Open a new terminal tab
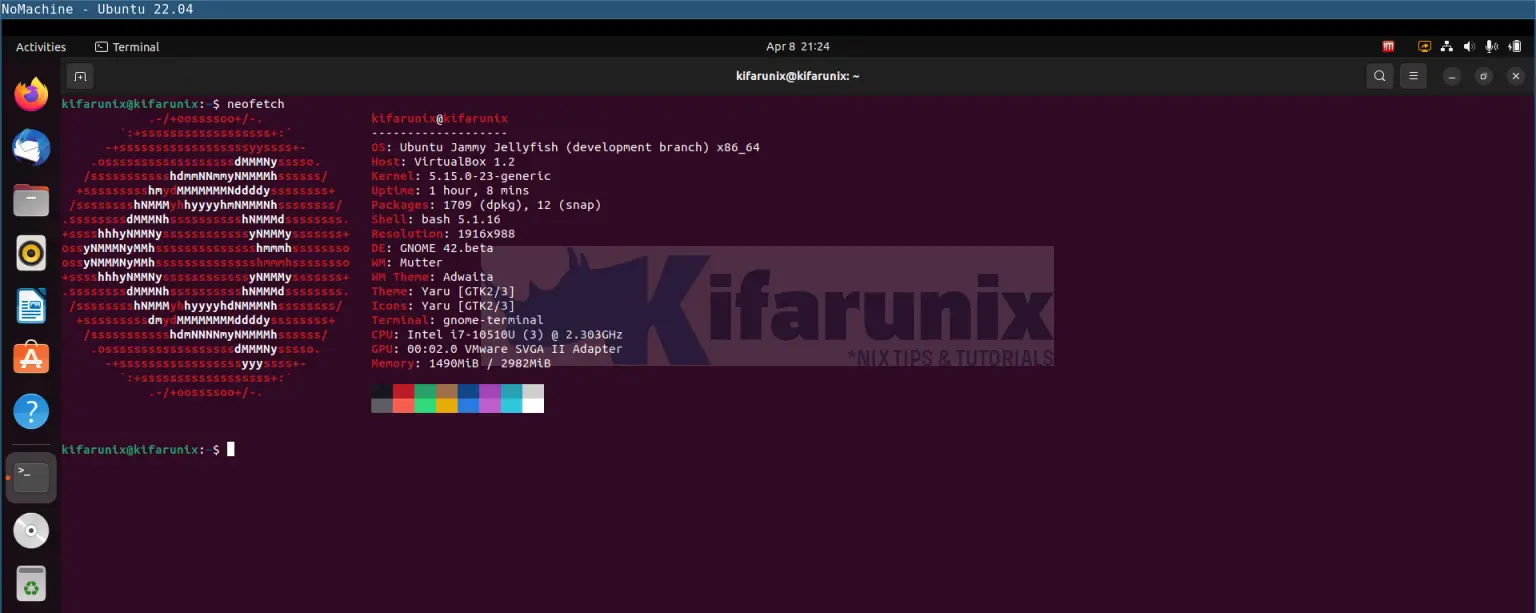Viewport: 1536px width, 613px height. [x=80, y=76]
